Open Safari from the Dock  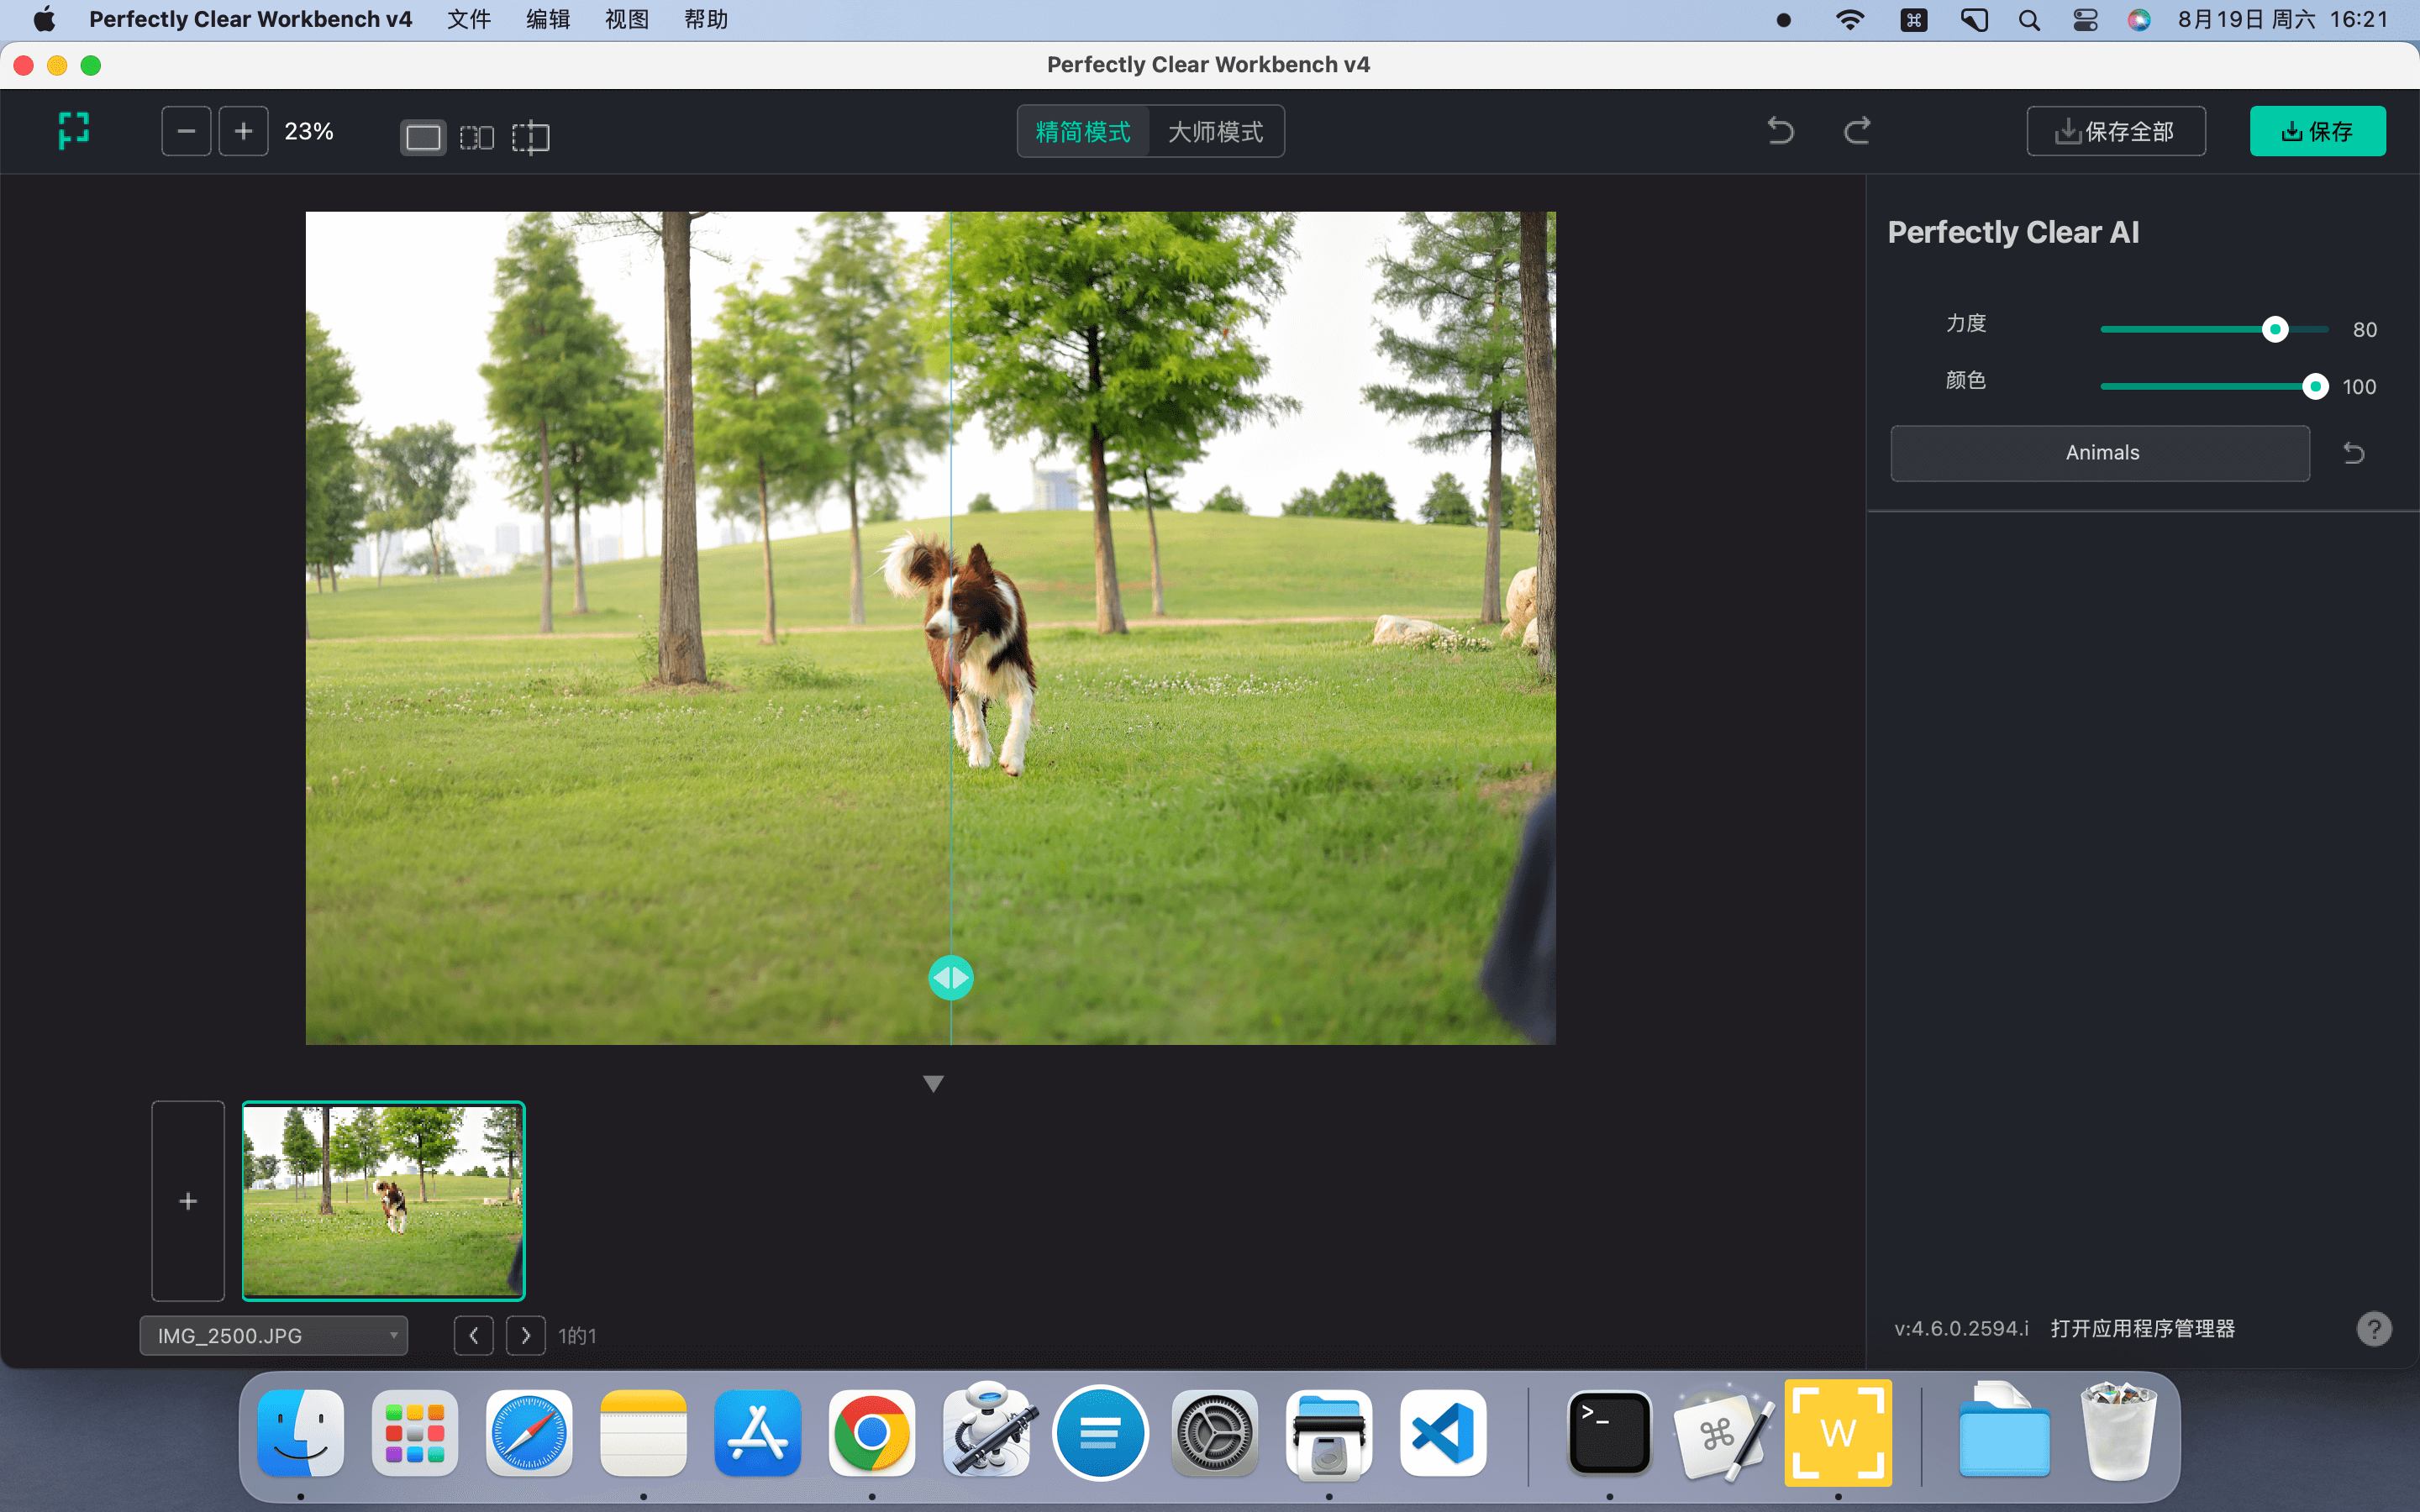click(529, 1433)
